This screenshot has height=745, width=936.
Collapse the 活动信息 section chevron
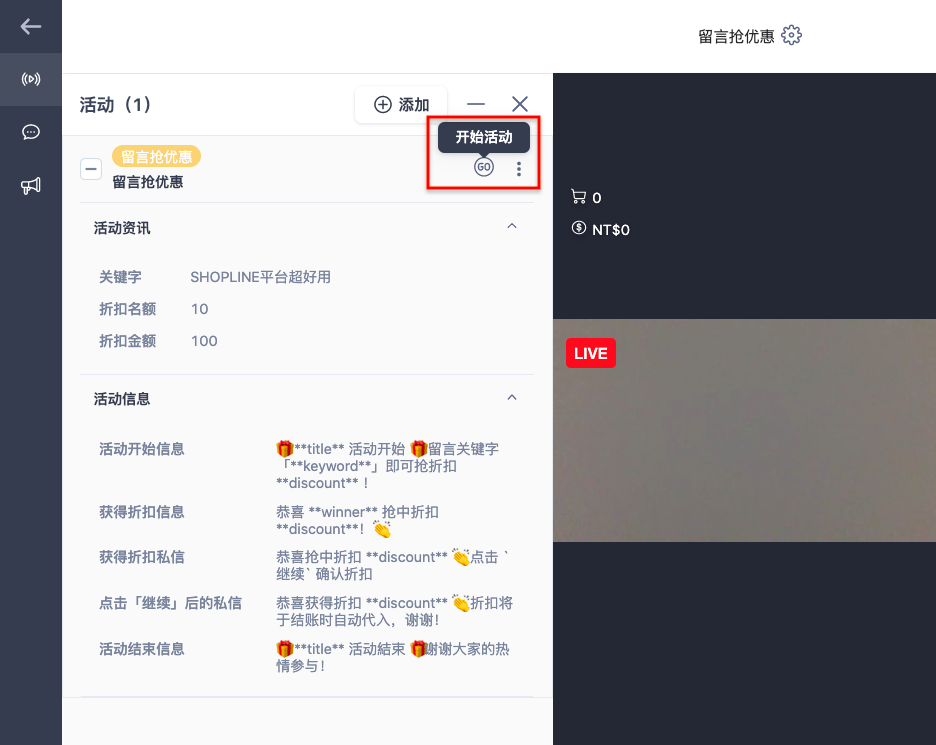click(x=512, y=398)
